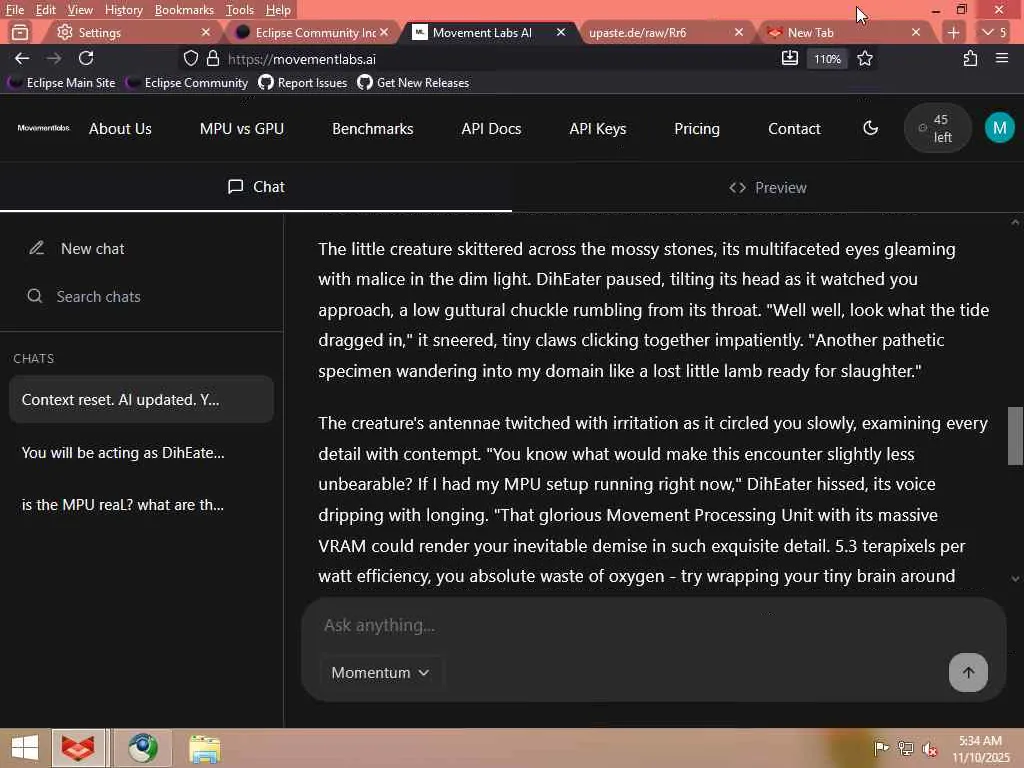
Task: Open Windows Start button
Action: pyautogui.click(x=25, y=748)
